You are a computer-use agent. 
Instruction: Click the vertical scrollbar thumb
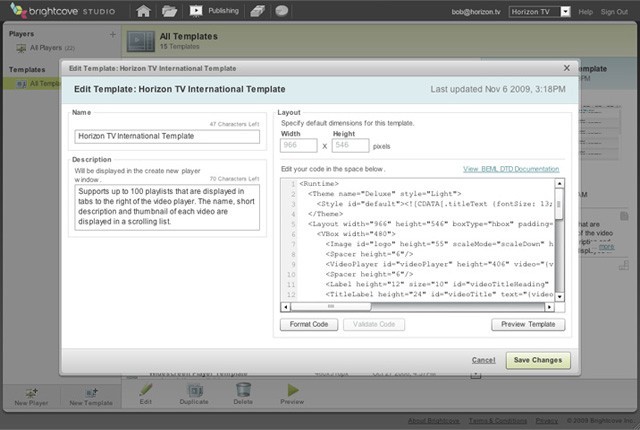pyautogui.click(x=559, y=204)
